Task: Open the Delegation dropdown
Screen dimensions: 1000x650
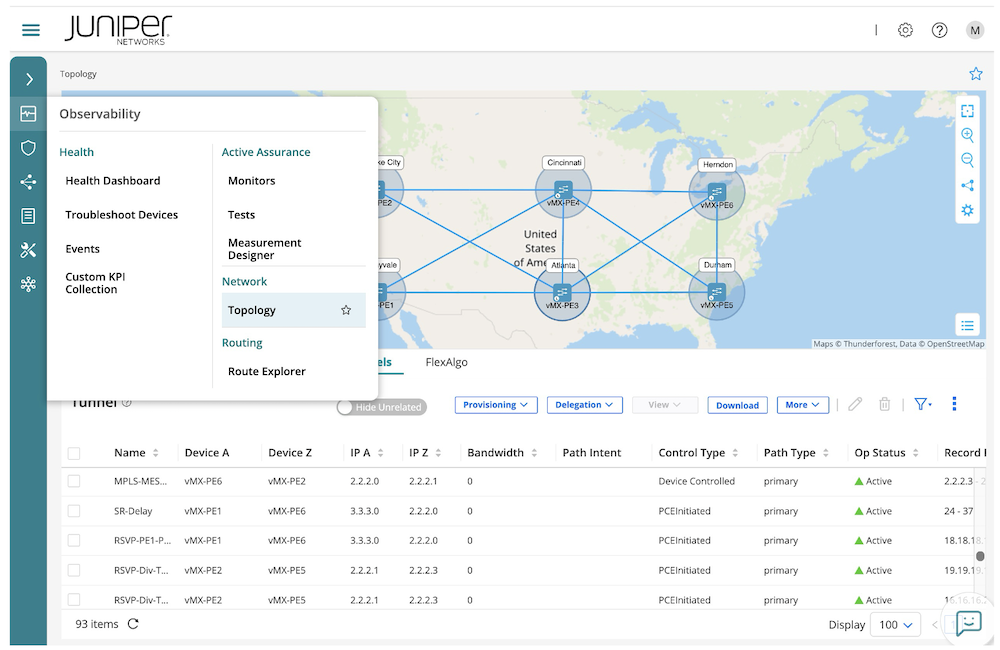Action: click(585, 404)
